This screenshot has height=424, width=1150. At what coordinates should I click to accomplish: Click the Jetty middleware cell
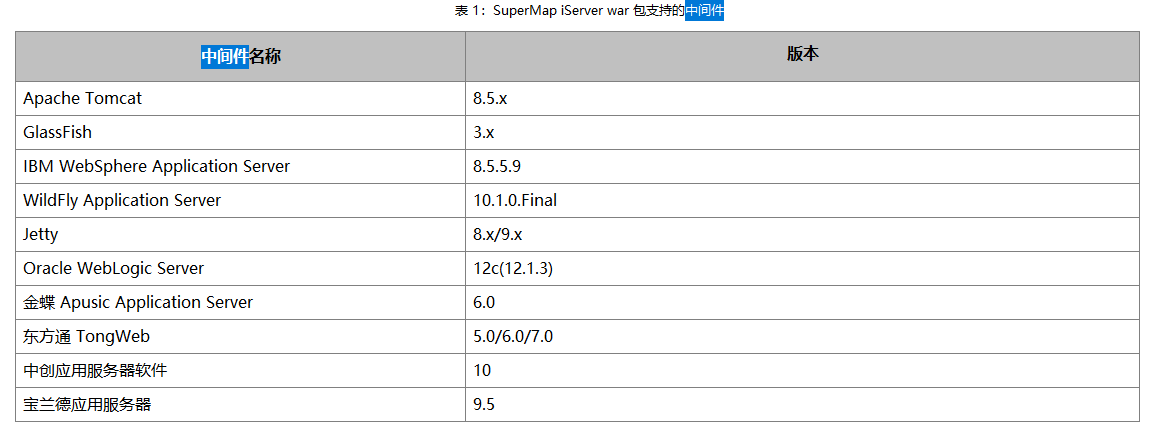tap(240, 234)
